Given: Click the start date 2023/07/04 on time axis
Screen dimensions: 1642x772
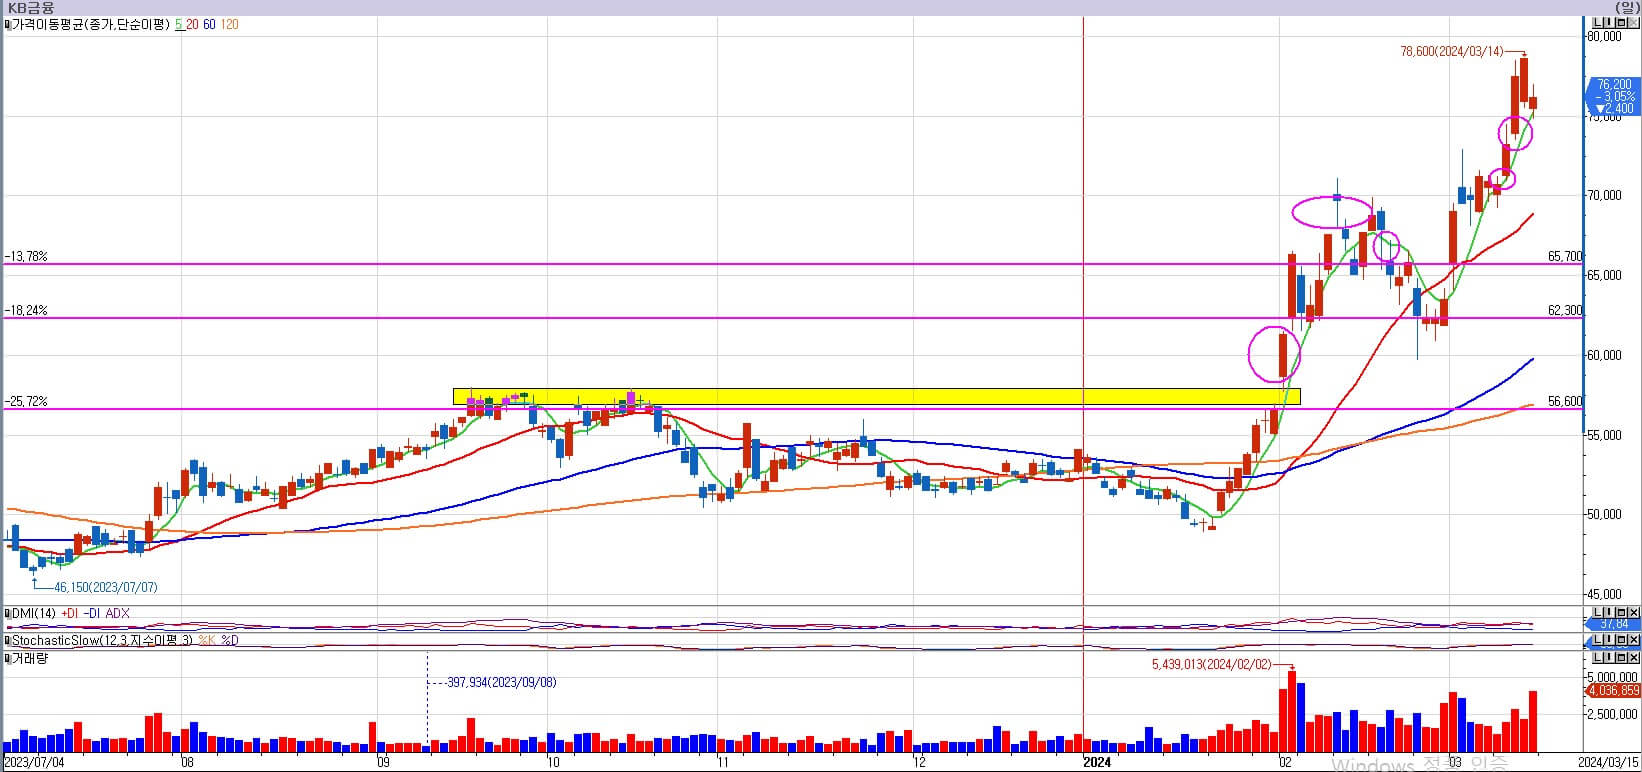Looking at the screenshot, I should 34,762.
